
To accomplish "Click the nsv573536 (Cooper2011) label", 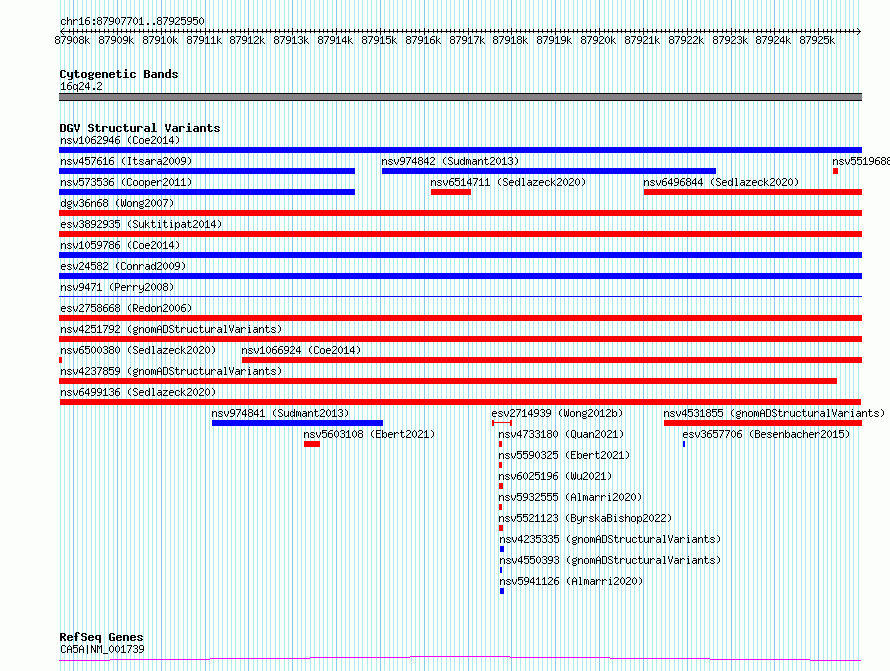I will (x=126, y=182).
